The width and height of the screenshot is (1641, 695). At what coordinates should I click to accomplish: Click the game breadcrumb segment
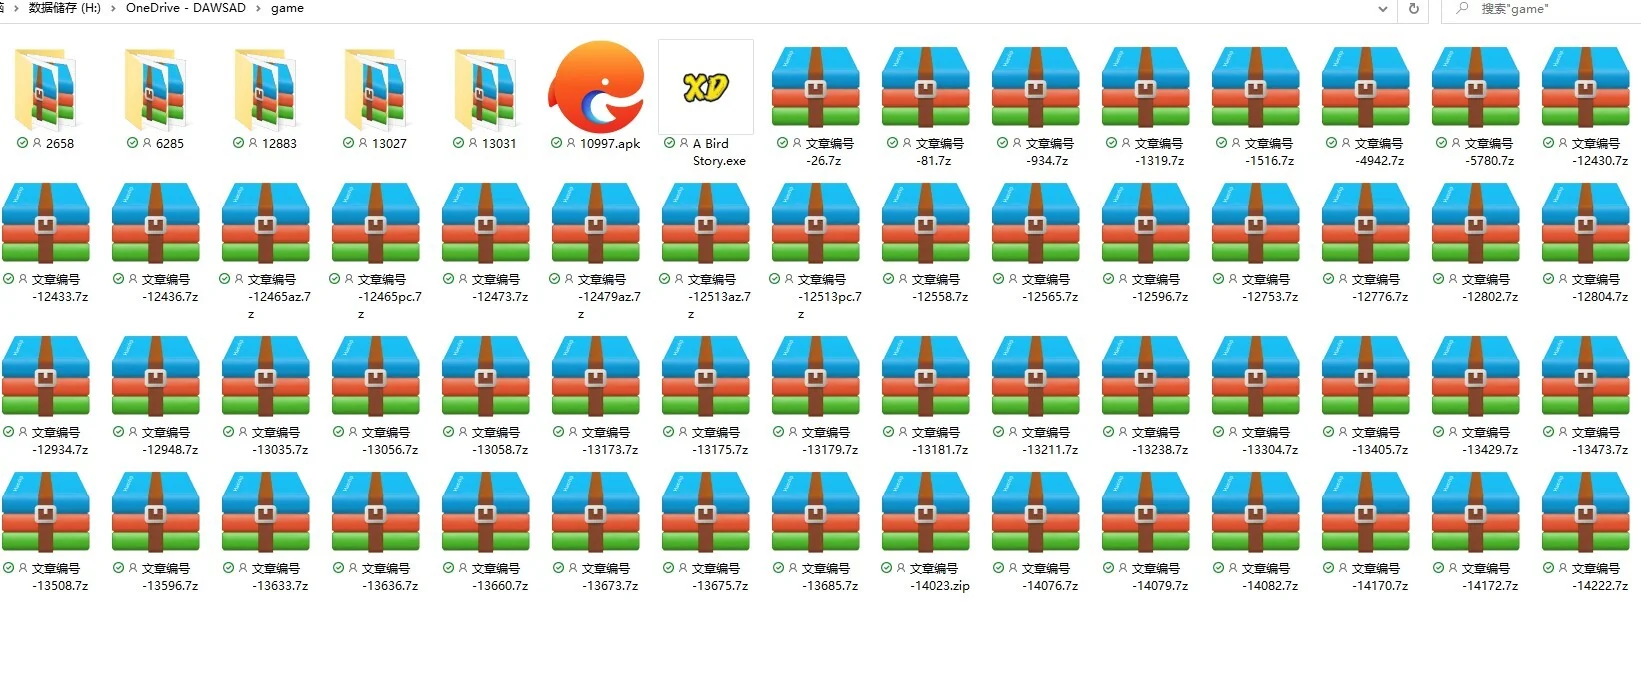287,8
